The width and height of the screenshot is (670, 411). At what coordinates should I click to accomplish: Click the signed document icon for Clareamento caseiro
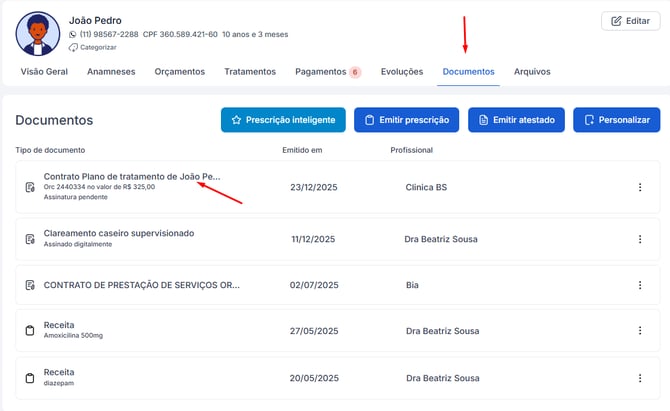coord(30,239)
